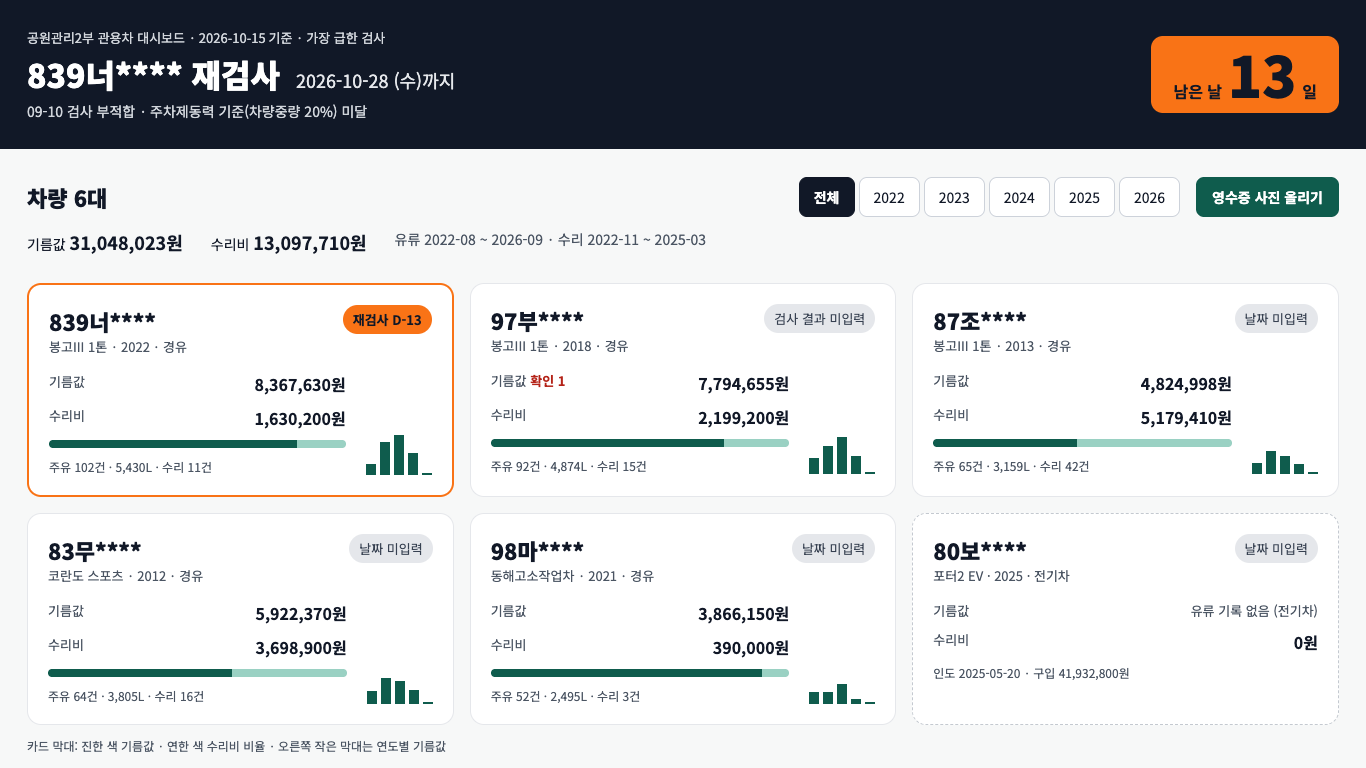
Task: Open the 839너**** vehicle card title
Action: pos(102,322)
